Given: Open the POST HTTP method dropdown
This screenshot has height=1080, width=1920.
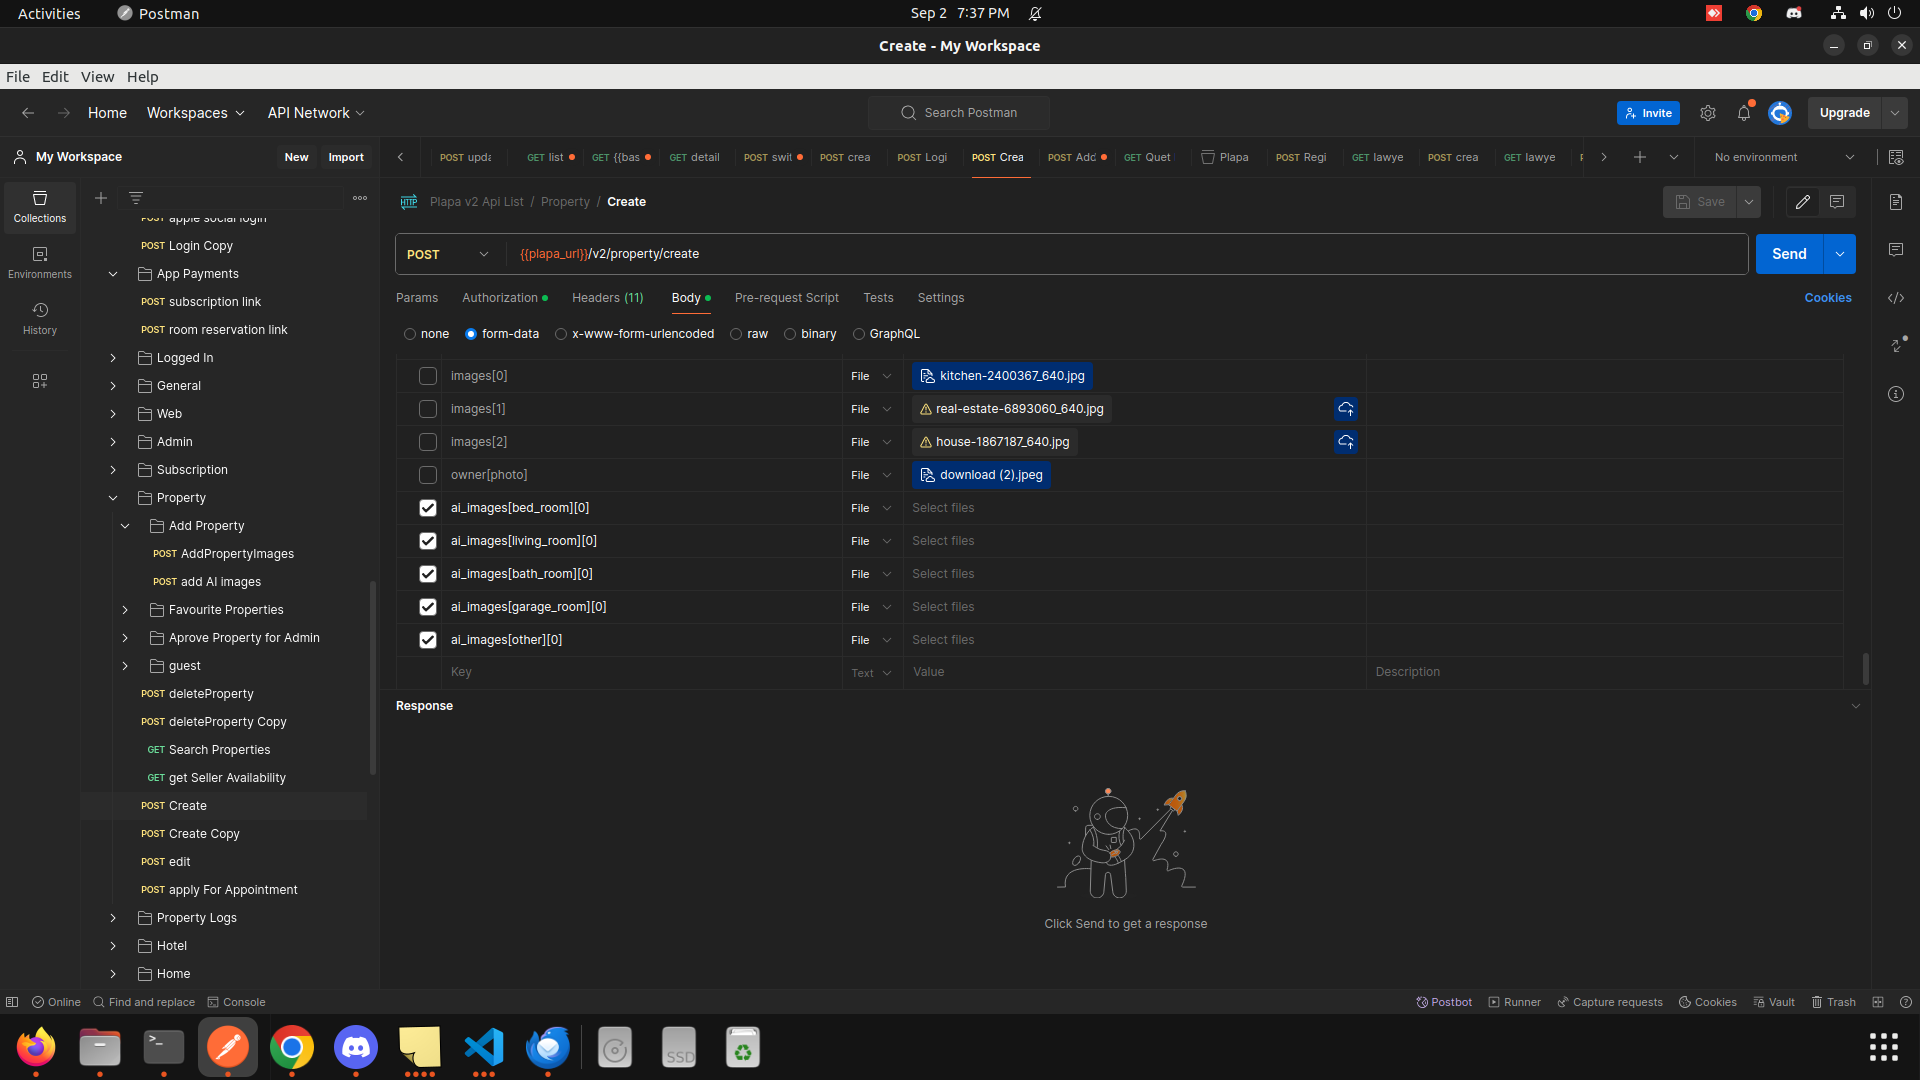Looking at the screenshot, I should (x=448, y=254).
